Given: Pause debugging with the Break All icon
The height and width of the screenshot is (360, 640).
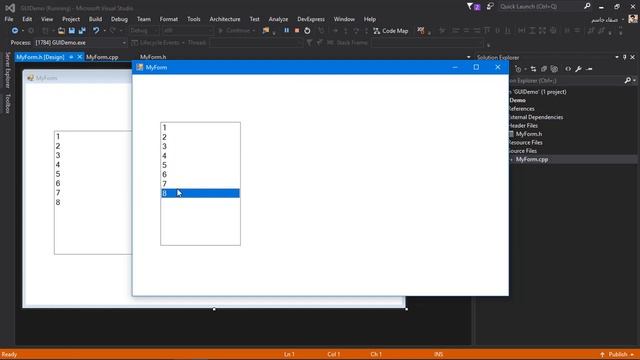Looking at the screenshot, I should pyautogui.click(x=287, y=31).
